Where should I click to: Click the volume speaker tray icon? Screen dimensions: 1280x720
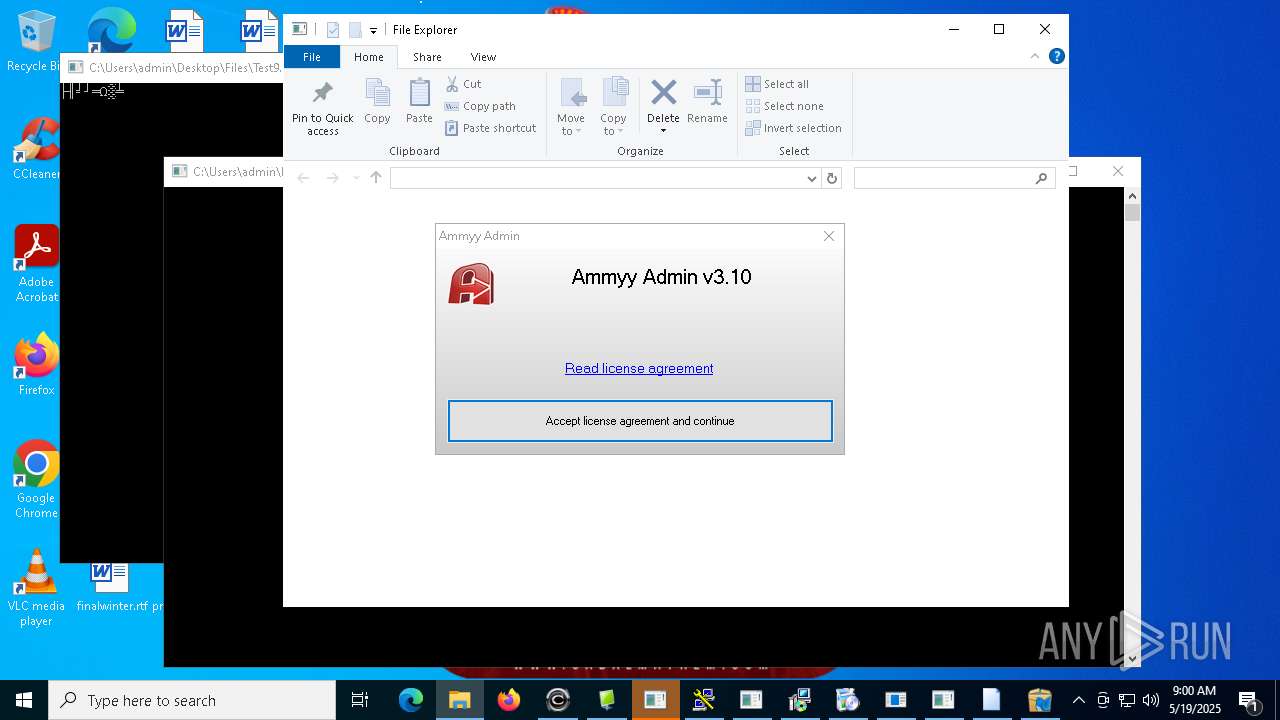point(1151,700)
